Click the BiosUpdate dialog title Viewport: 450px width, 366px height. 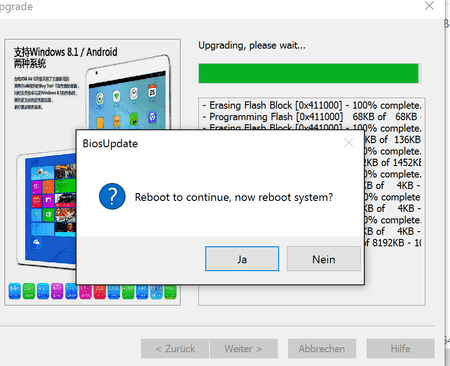click(110, 144)
